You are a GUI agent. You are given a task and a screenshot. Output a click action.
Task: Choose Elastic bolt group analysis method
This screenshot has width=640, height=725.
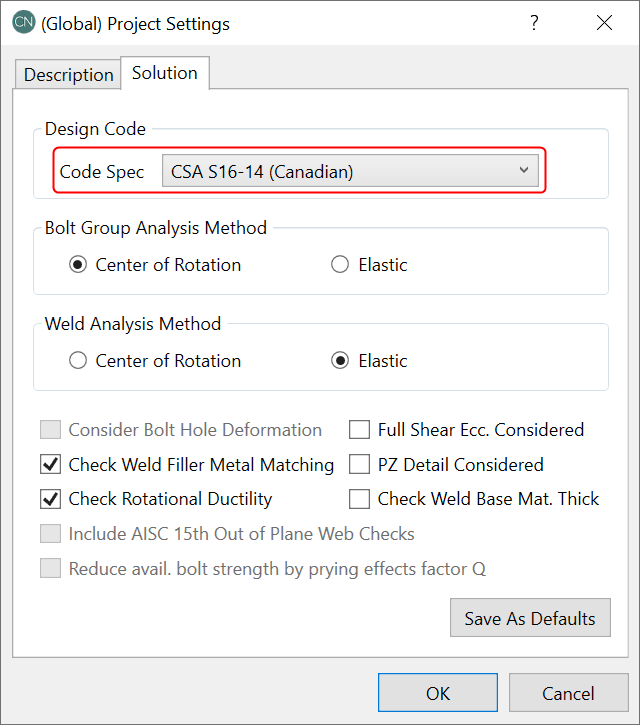tap(340, 265)
